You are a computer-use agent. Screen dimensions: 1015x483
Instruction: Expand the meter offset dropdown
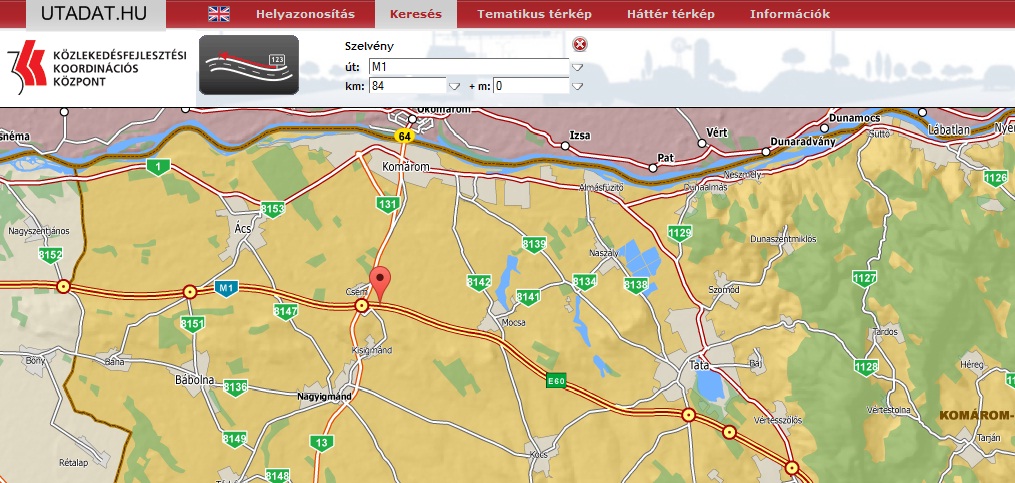577,87
